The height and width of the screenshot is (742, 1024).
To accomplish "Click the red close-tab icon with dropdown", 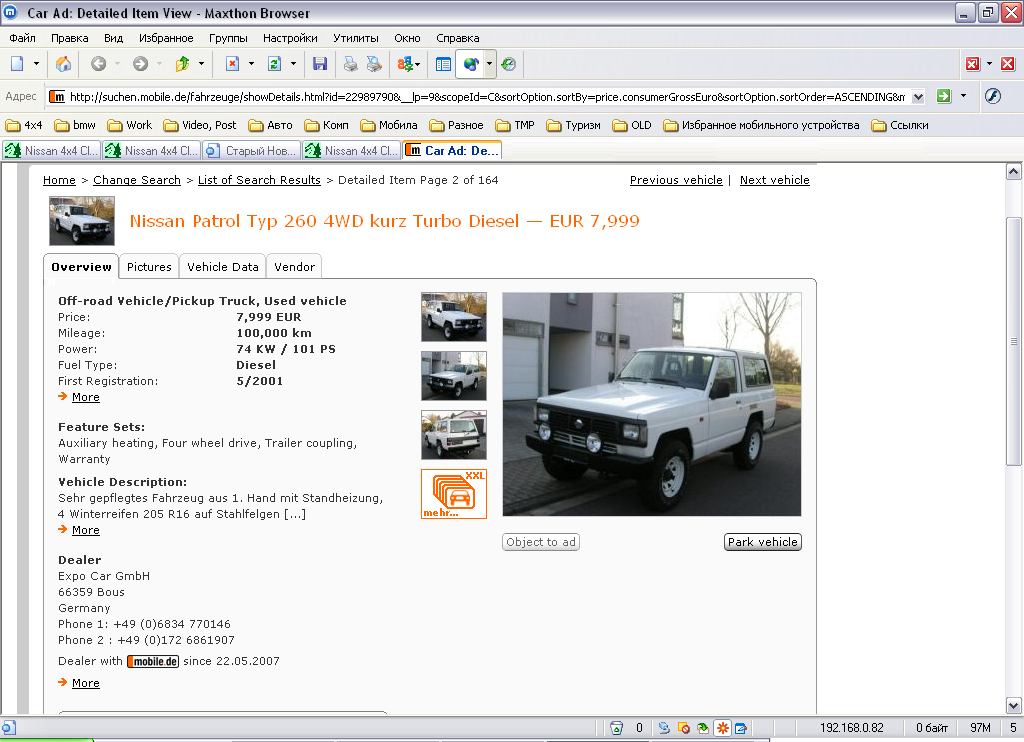I will [973, 63].
